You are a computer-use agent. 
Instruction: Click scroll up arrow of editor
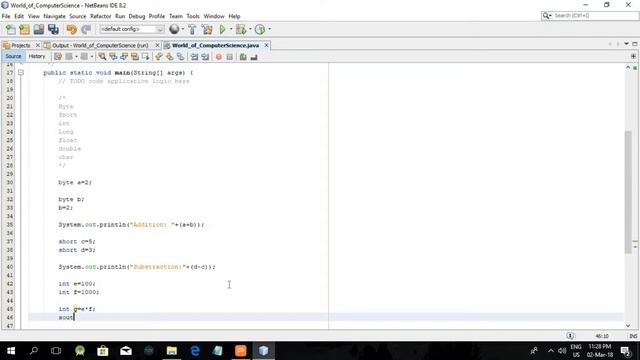(628, 67)
